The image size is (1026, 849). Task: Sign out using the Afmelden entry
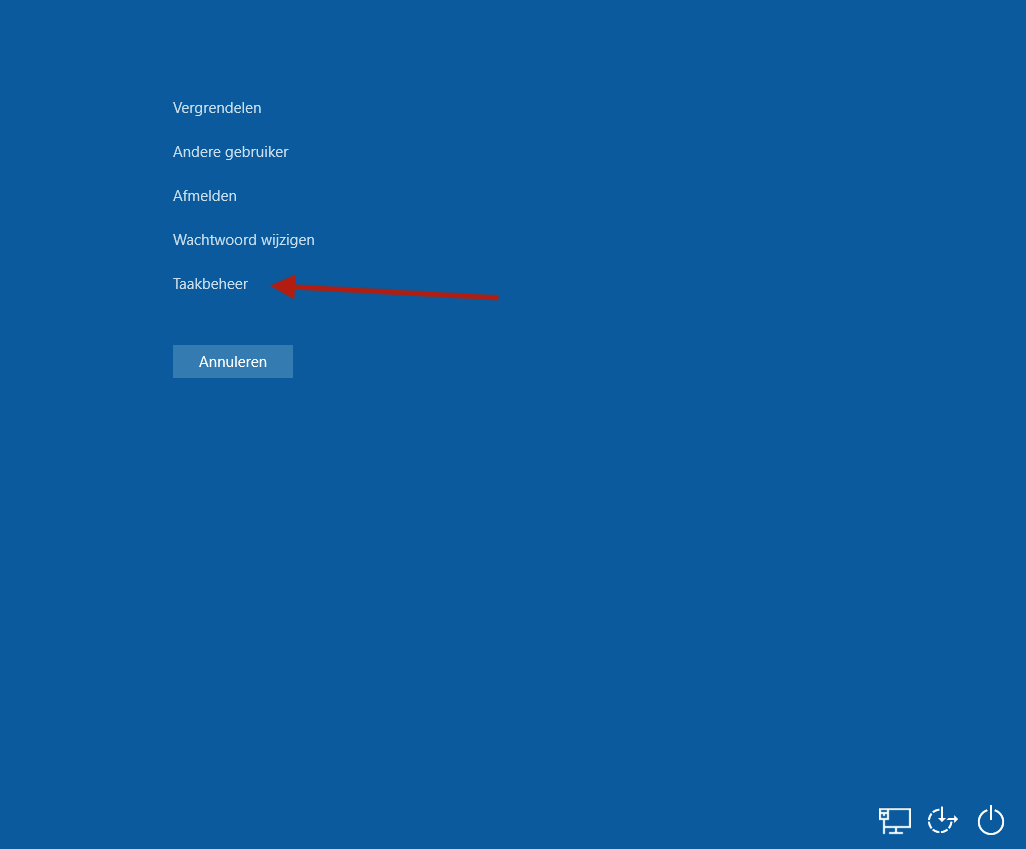[205, 196]
